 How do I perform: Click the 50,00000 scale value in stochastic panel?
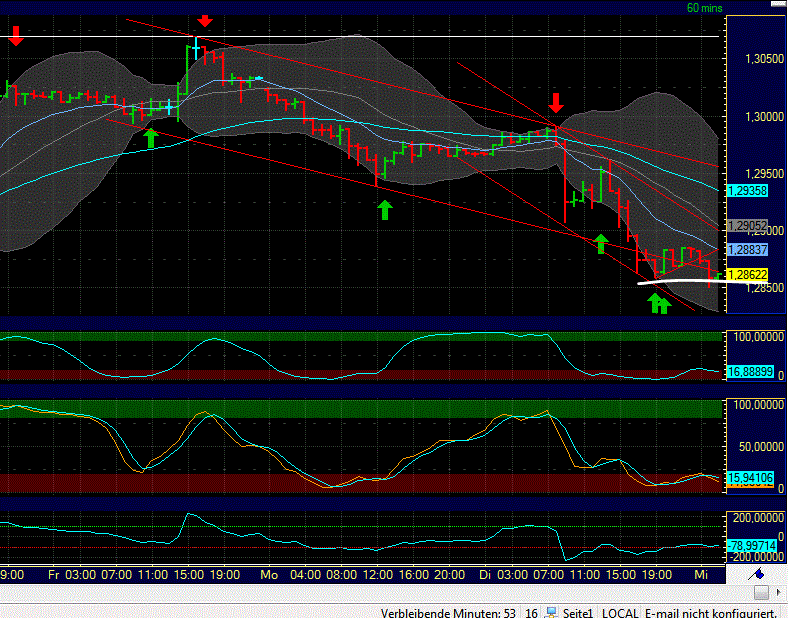761,447
